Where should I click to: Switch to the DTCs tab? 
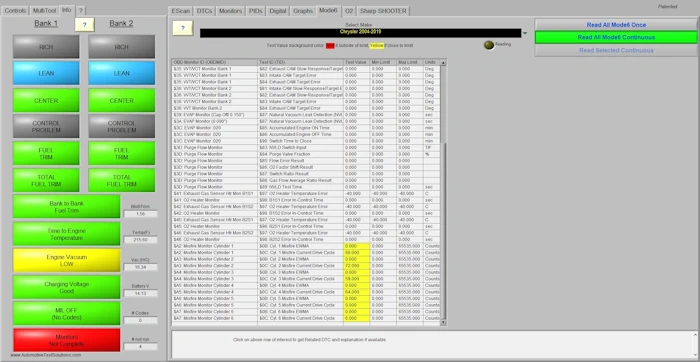(x=205, y=11)
